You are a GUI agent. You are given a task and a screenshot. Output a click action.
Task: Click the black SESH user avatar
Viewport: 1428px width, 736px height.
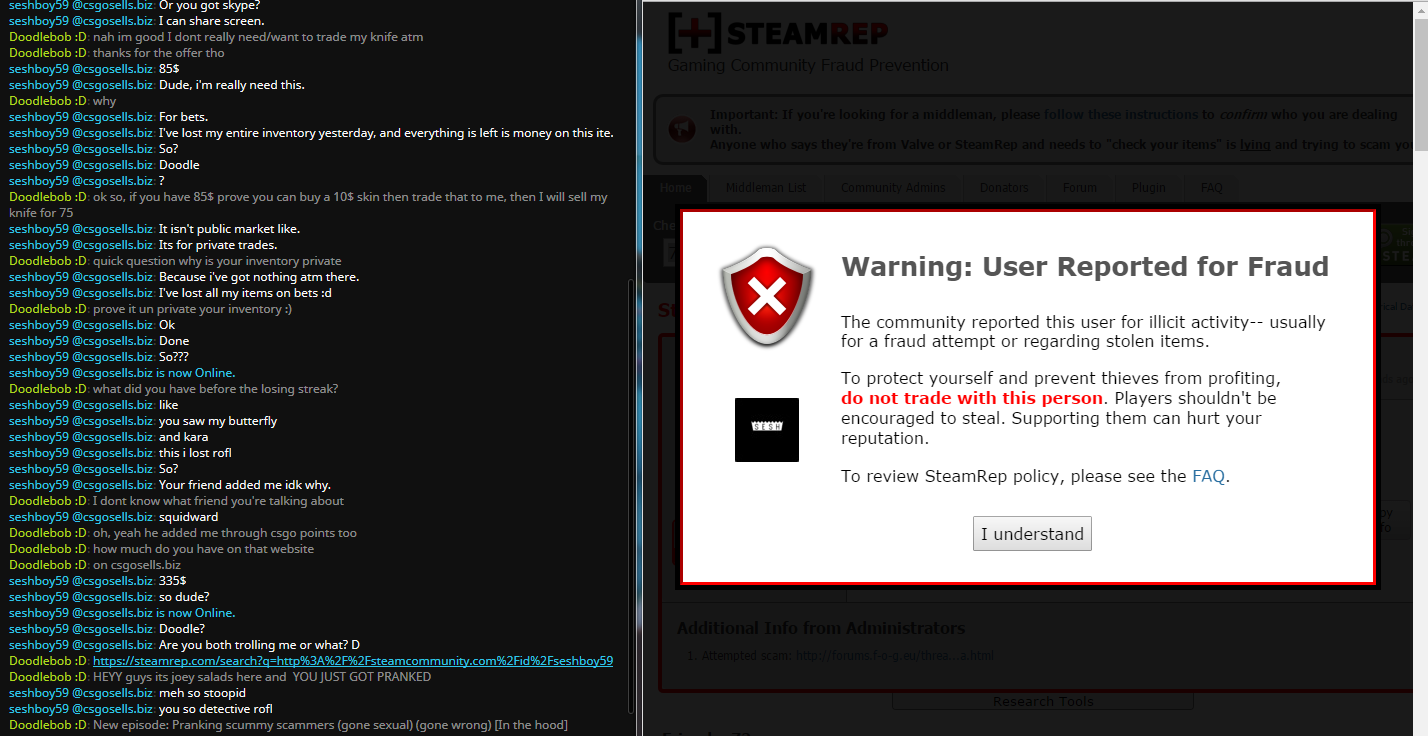click(767, 430)
